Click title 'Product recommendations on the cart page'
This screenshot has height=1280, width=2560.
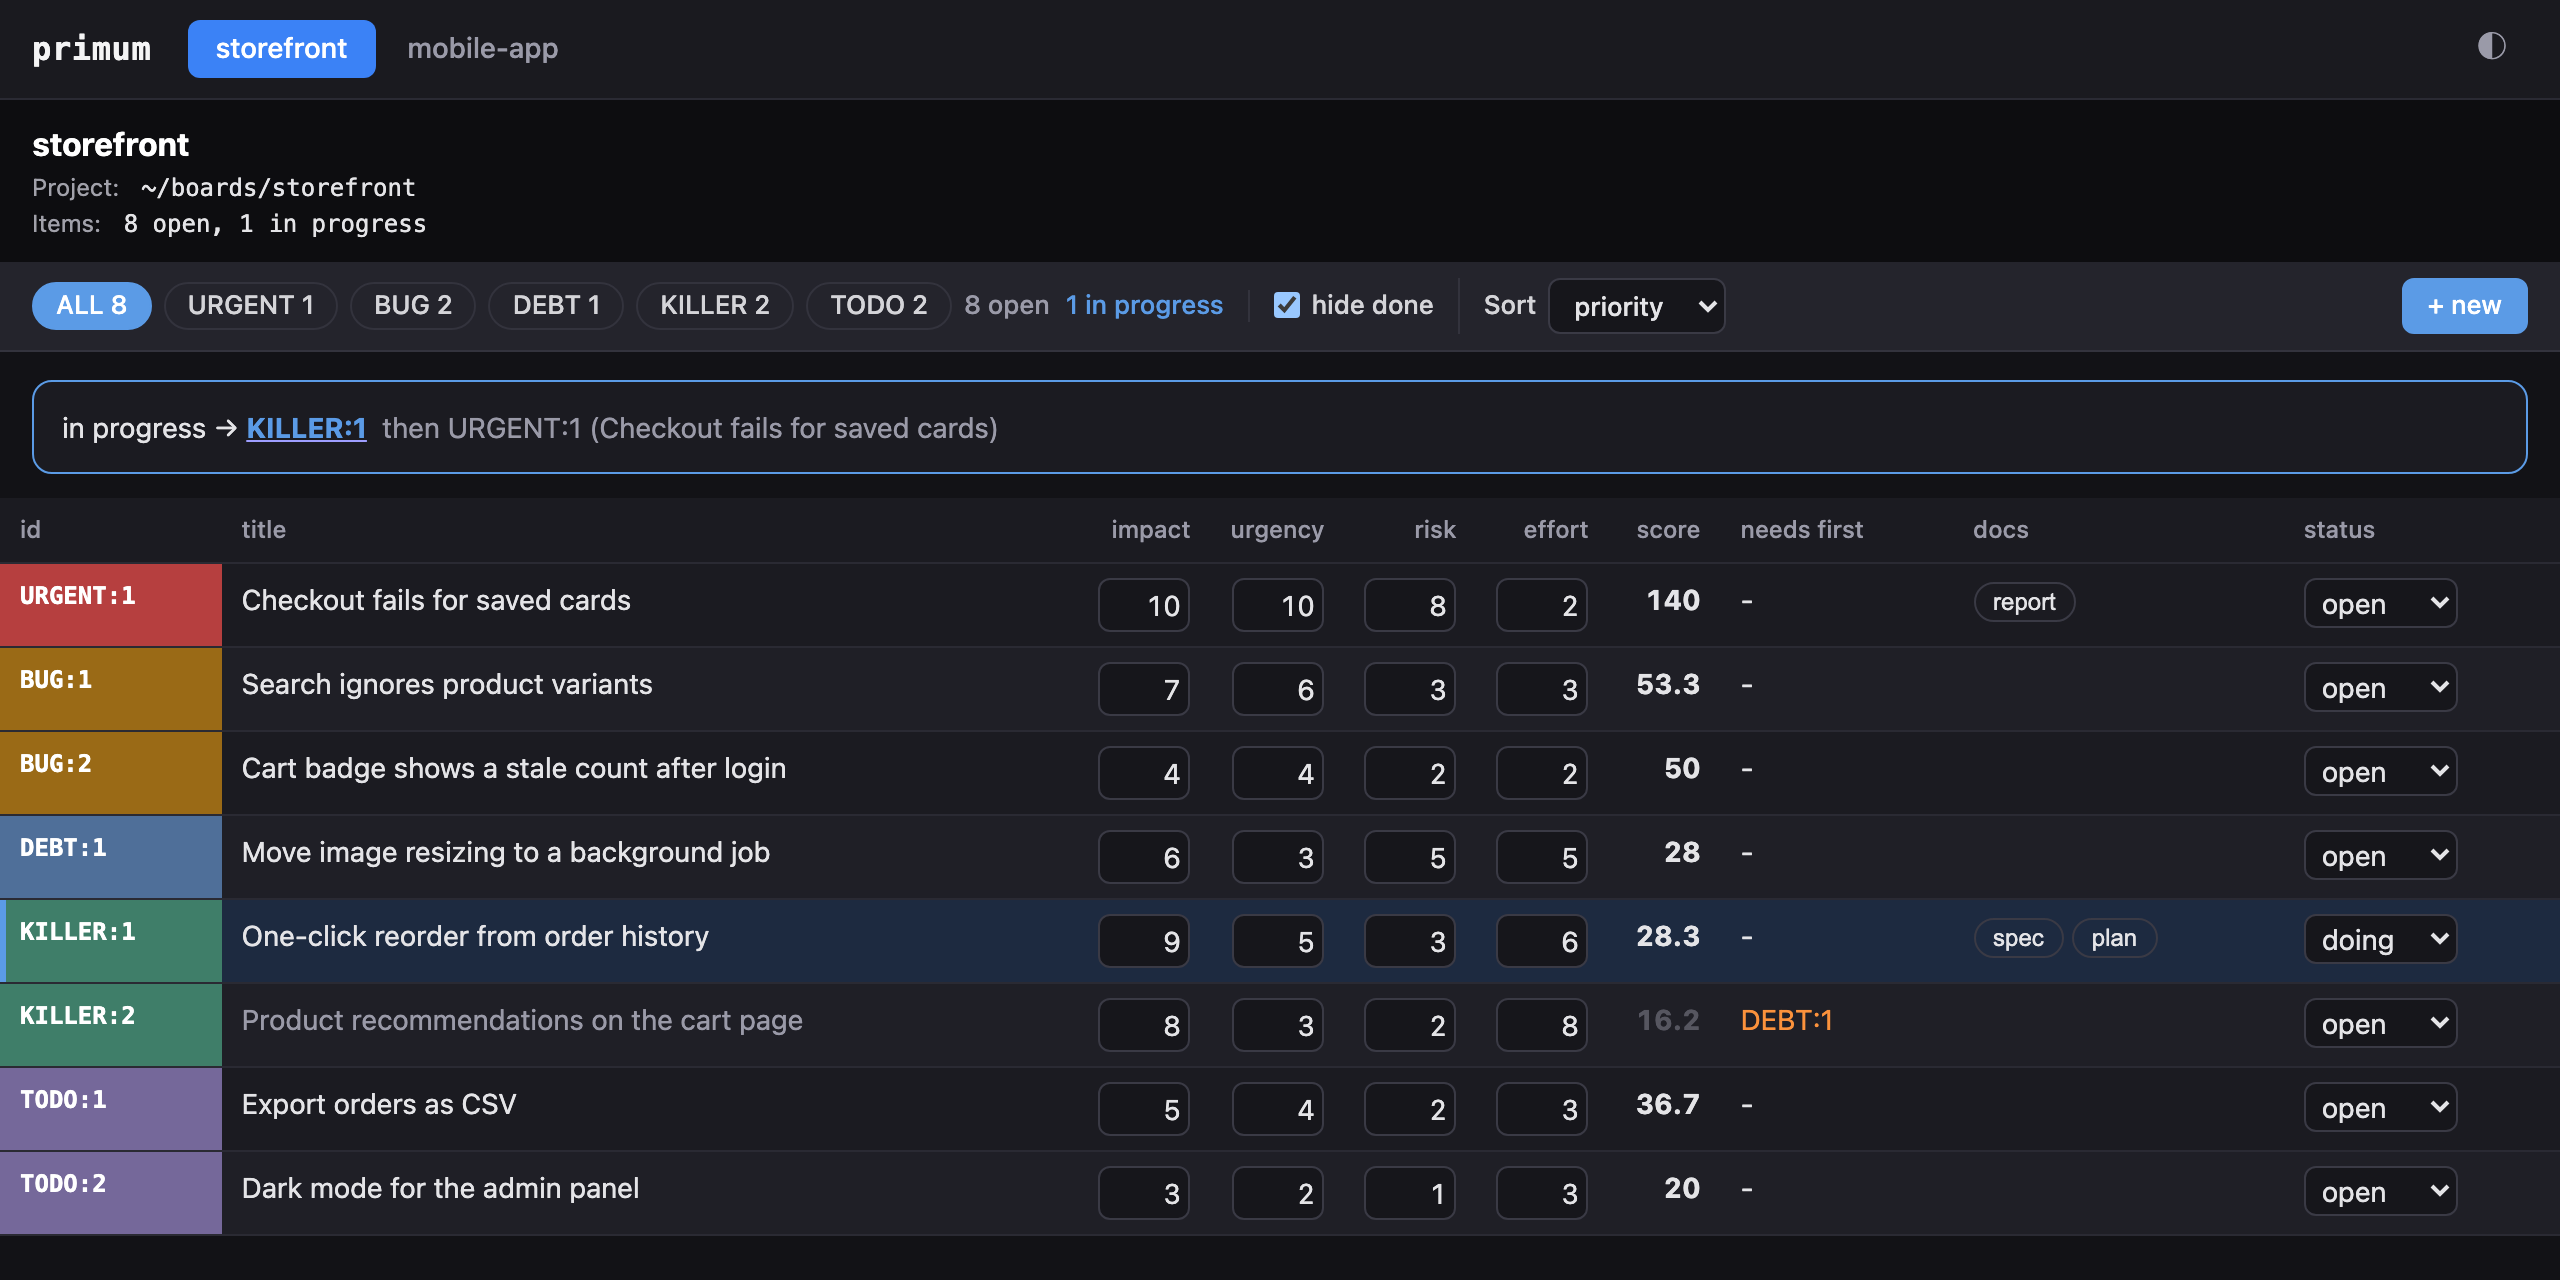522,1020
